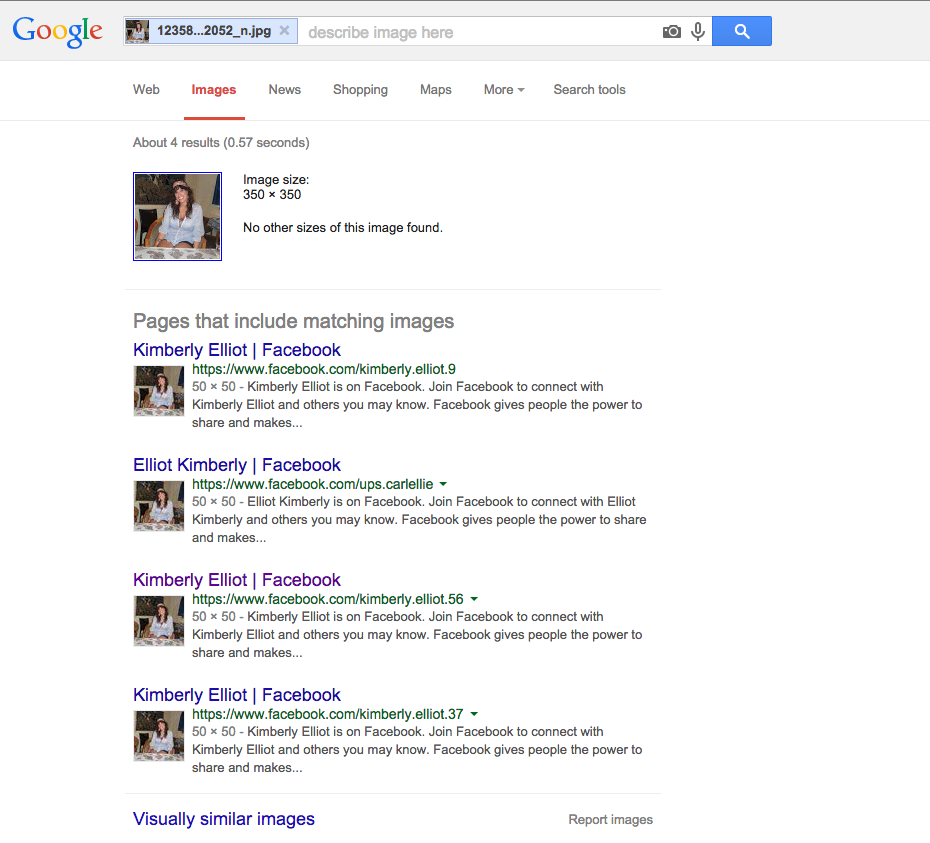
Task: Click the thumbnail of the ups.carlellie result
Action: pyautogui.click(x=158, y=505)
